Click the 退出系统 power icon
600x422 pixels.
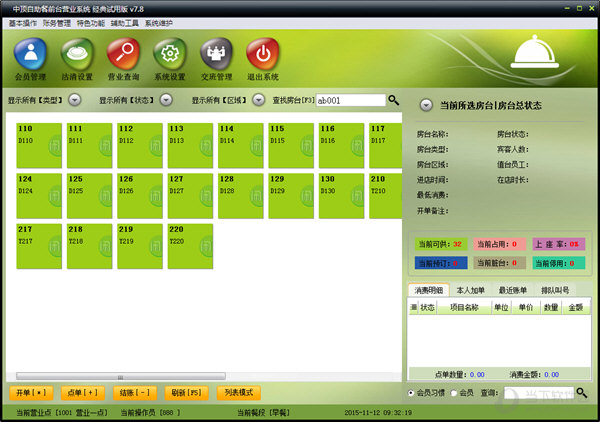pos(264,53)
